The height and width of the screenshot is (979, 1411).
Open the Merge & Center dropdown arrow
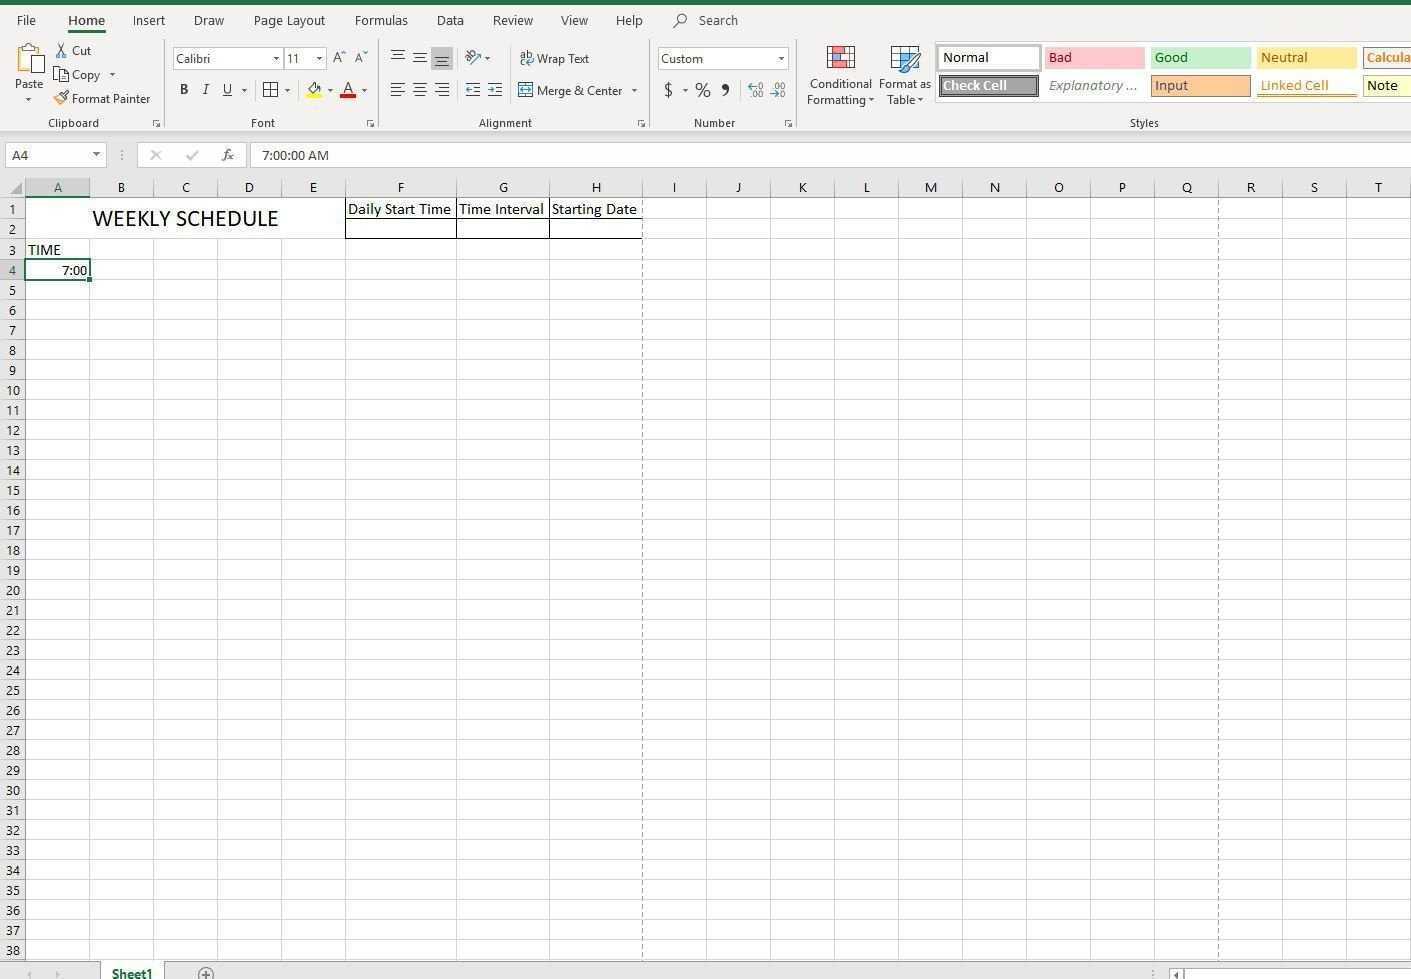[634, 90]
